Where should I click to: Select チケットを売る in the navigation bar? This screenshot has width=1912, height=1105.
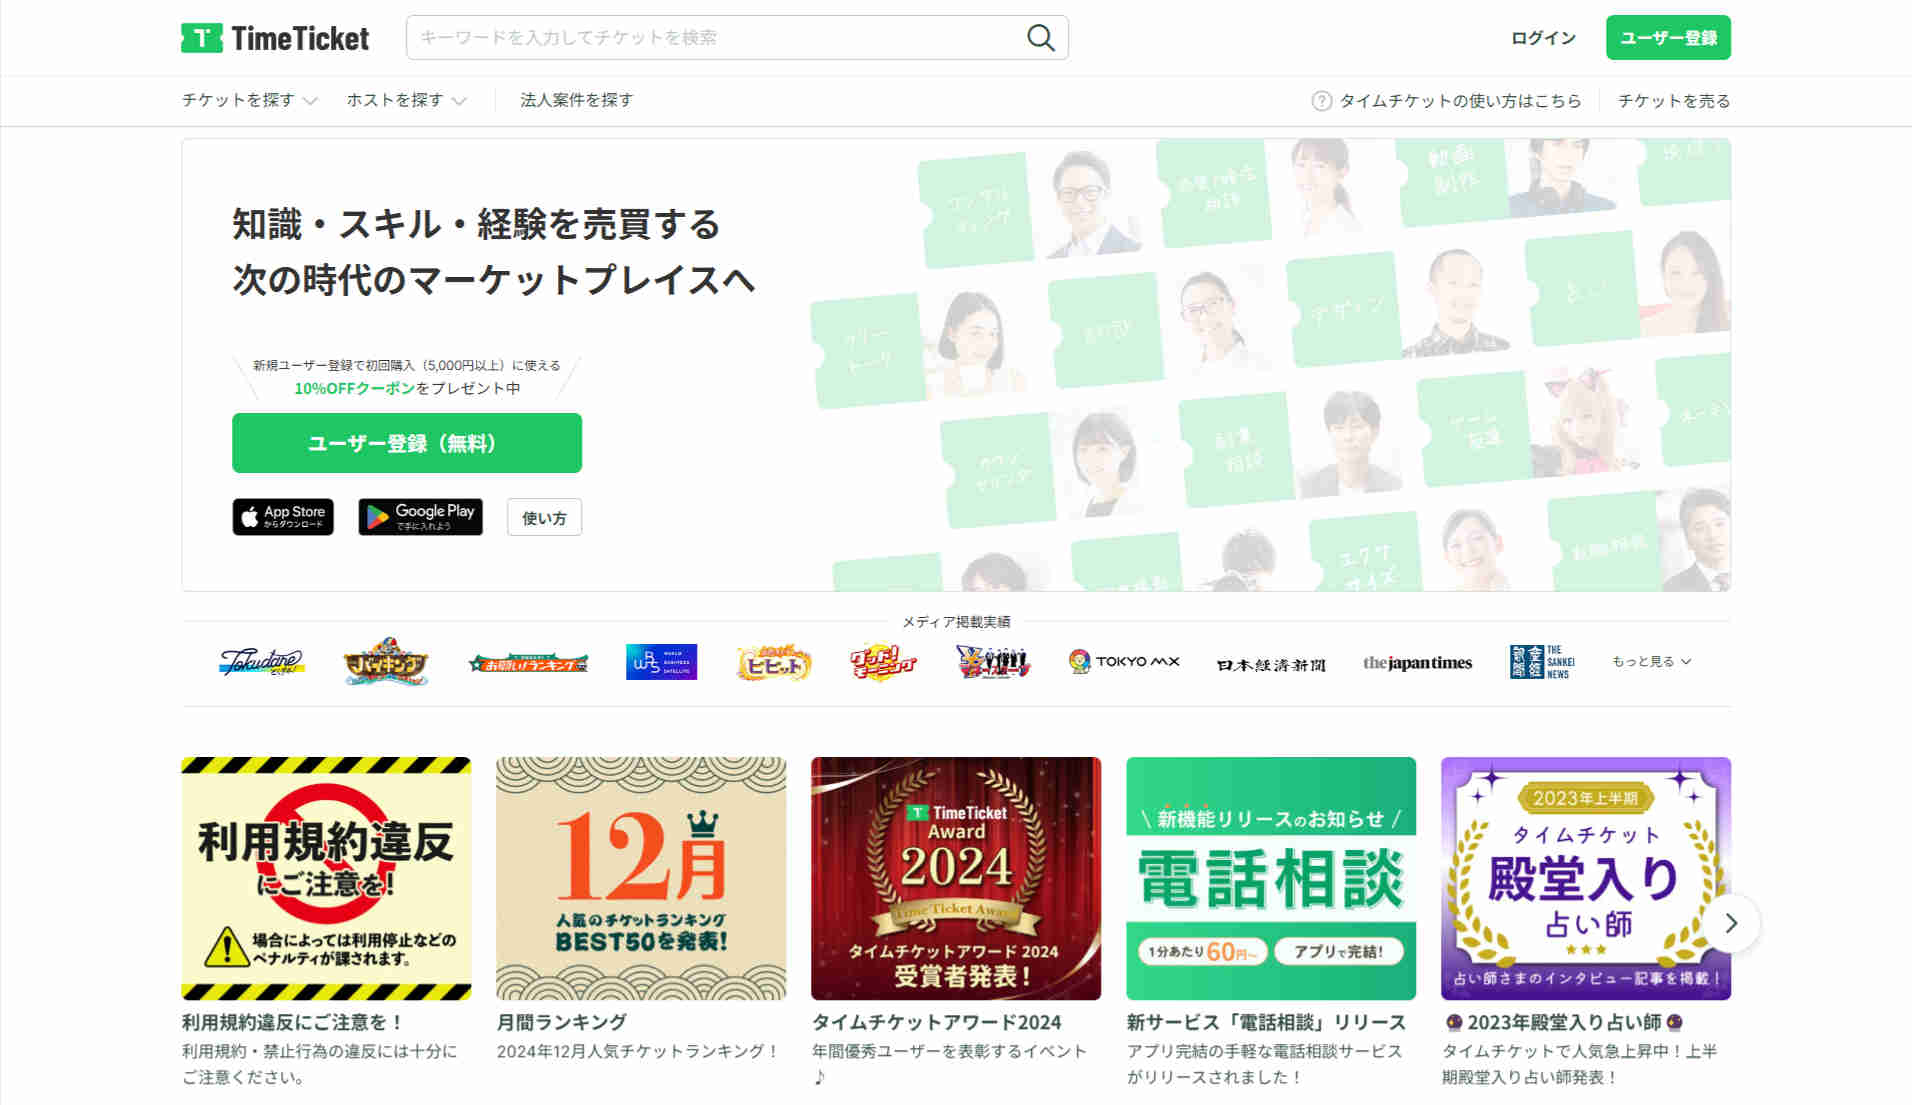[x=1673, y=101]
